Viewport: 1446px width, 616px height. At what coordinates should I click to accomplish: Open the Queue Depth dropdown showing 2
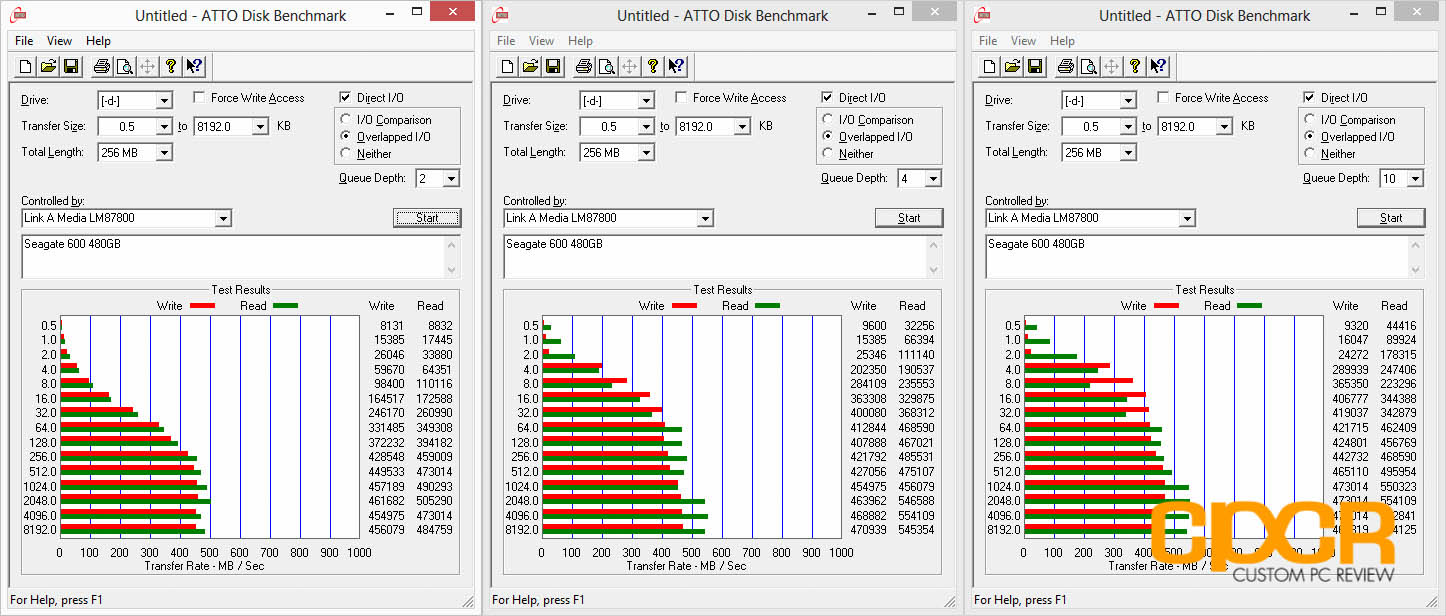click(x=451, y=178)
